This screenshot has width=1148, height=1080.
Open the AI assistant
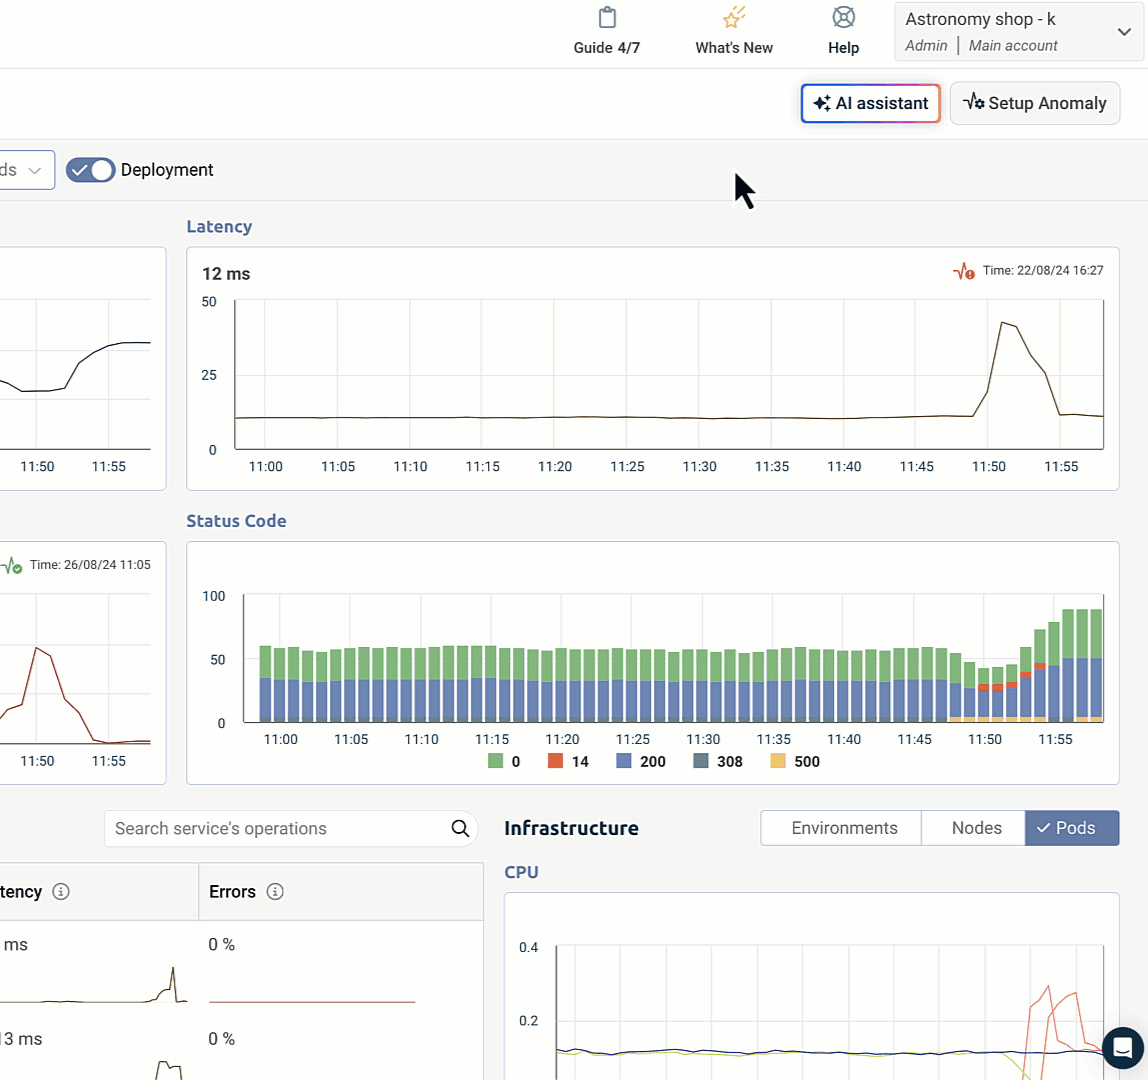(871, 103)
